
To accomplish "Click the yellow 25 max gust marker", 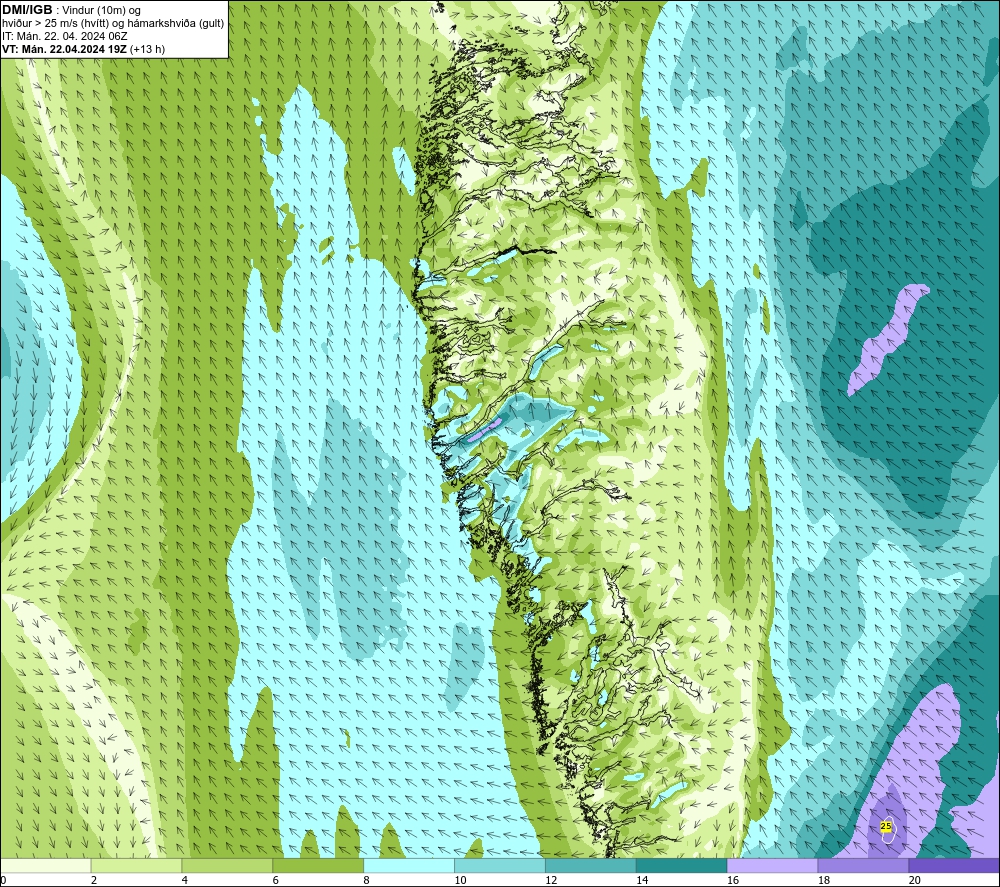I will coord(886,826).
